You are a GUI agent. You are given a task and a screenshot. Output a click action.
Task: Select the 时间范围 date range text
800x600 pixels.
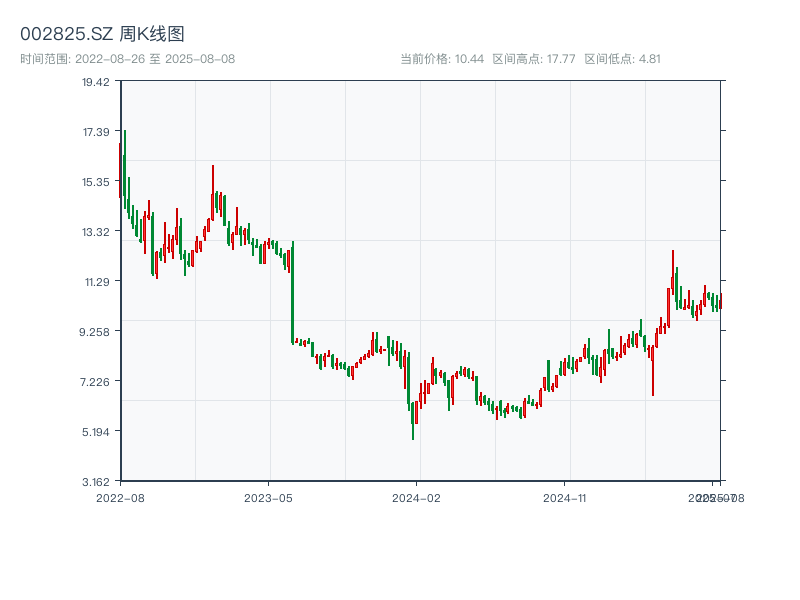[127, 59]
